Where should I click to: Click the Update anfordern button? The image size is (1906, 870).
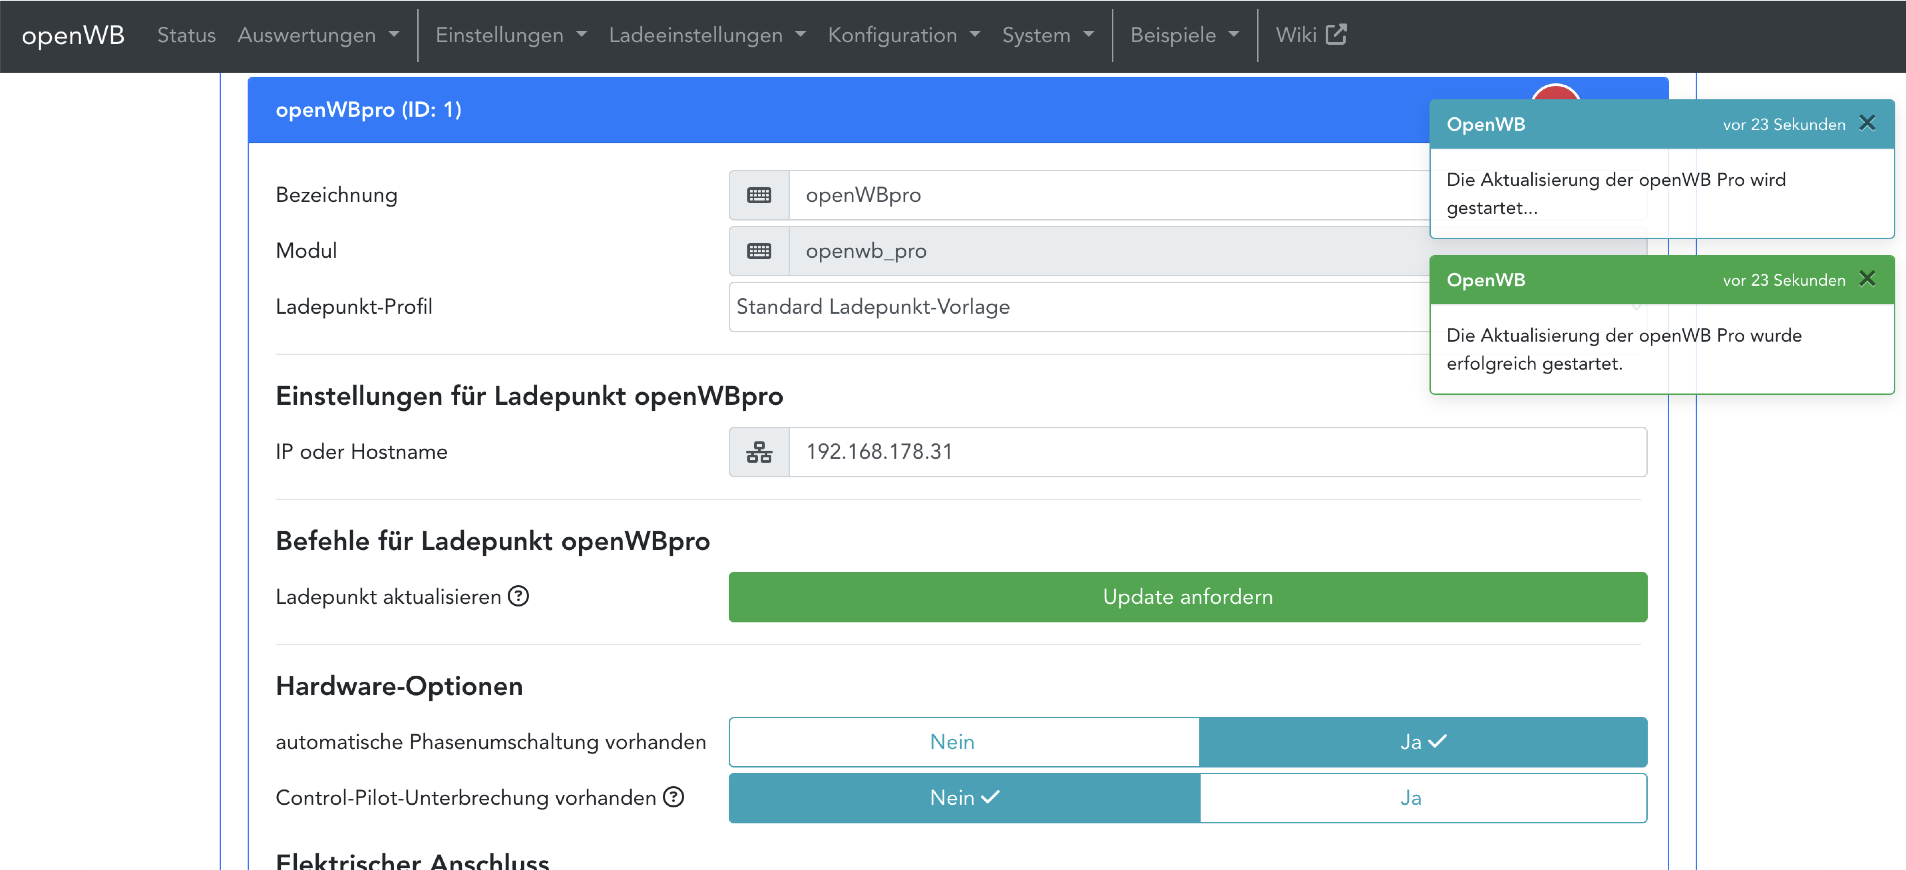1187,597
